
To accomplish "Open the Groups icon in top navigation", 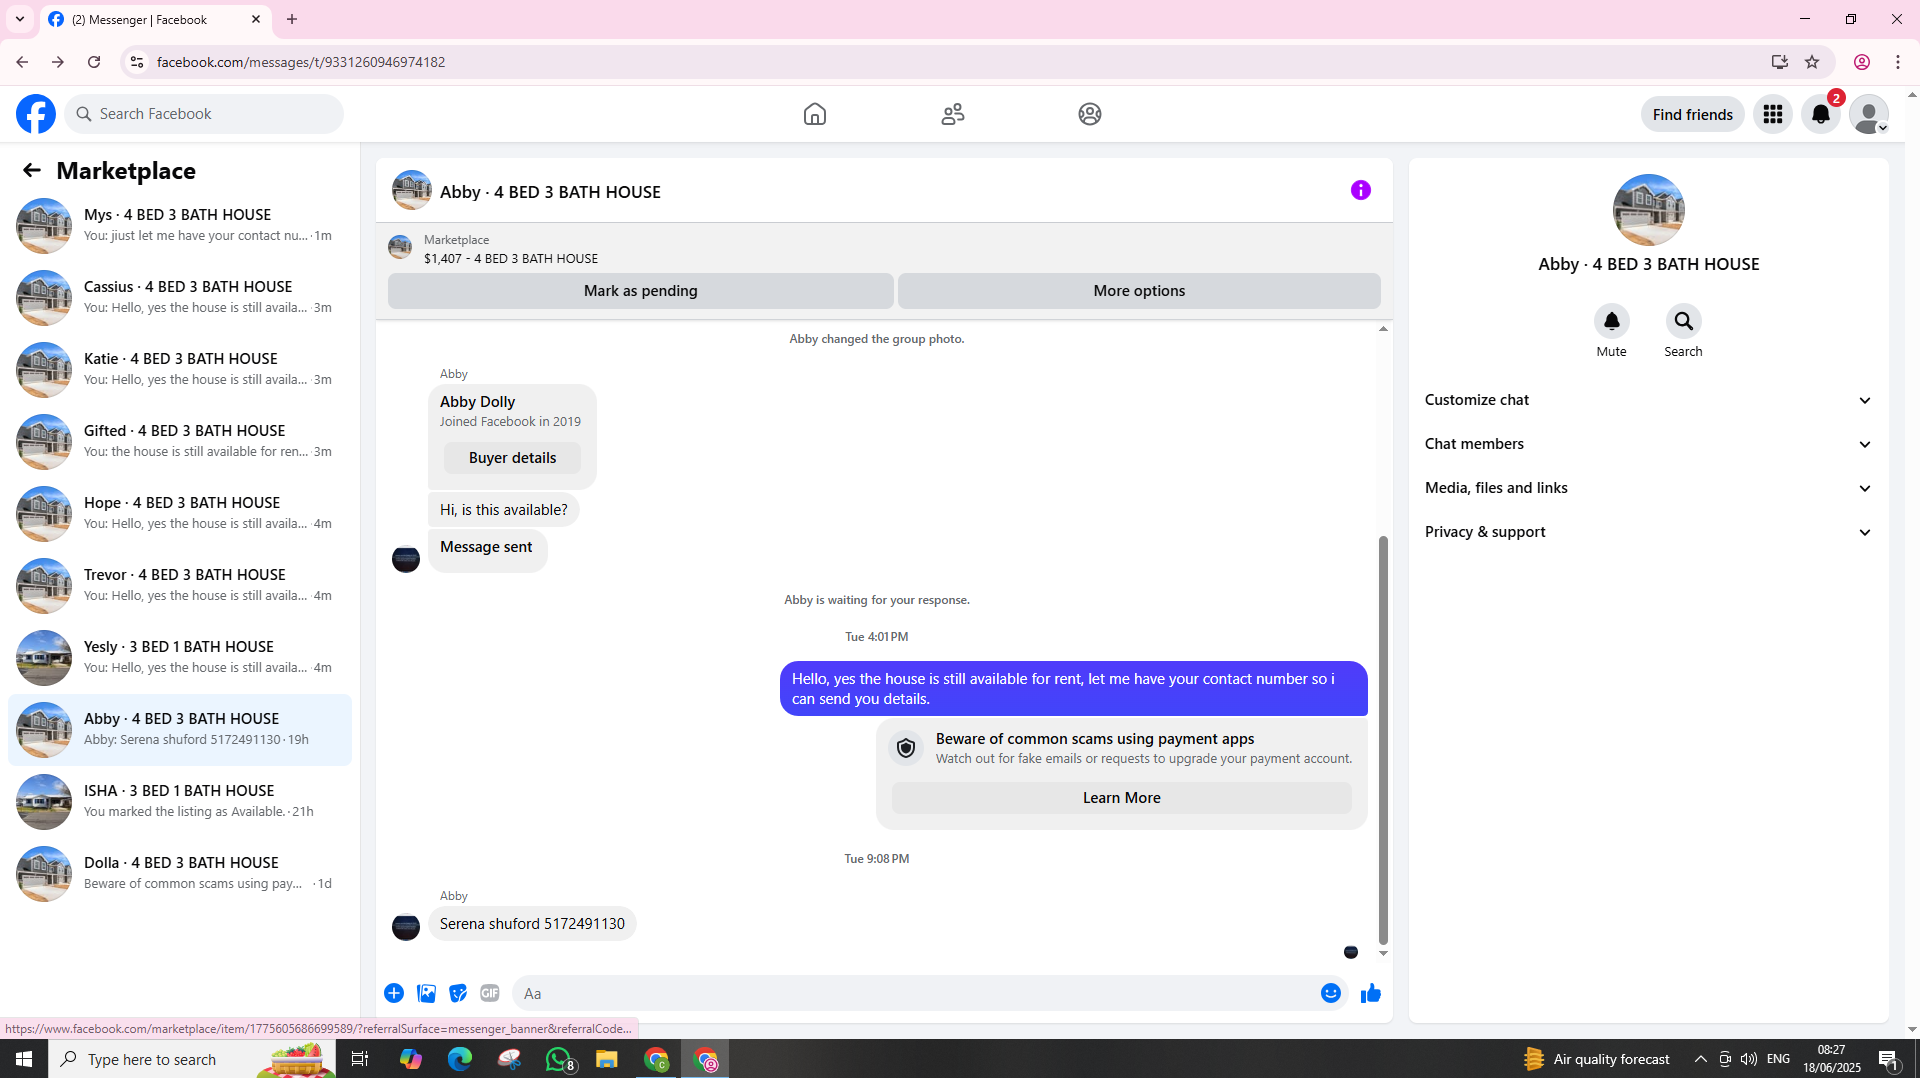I will point(1090,114).
